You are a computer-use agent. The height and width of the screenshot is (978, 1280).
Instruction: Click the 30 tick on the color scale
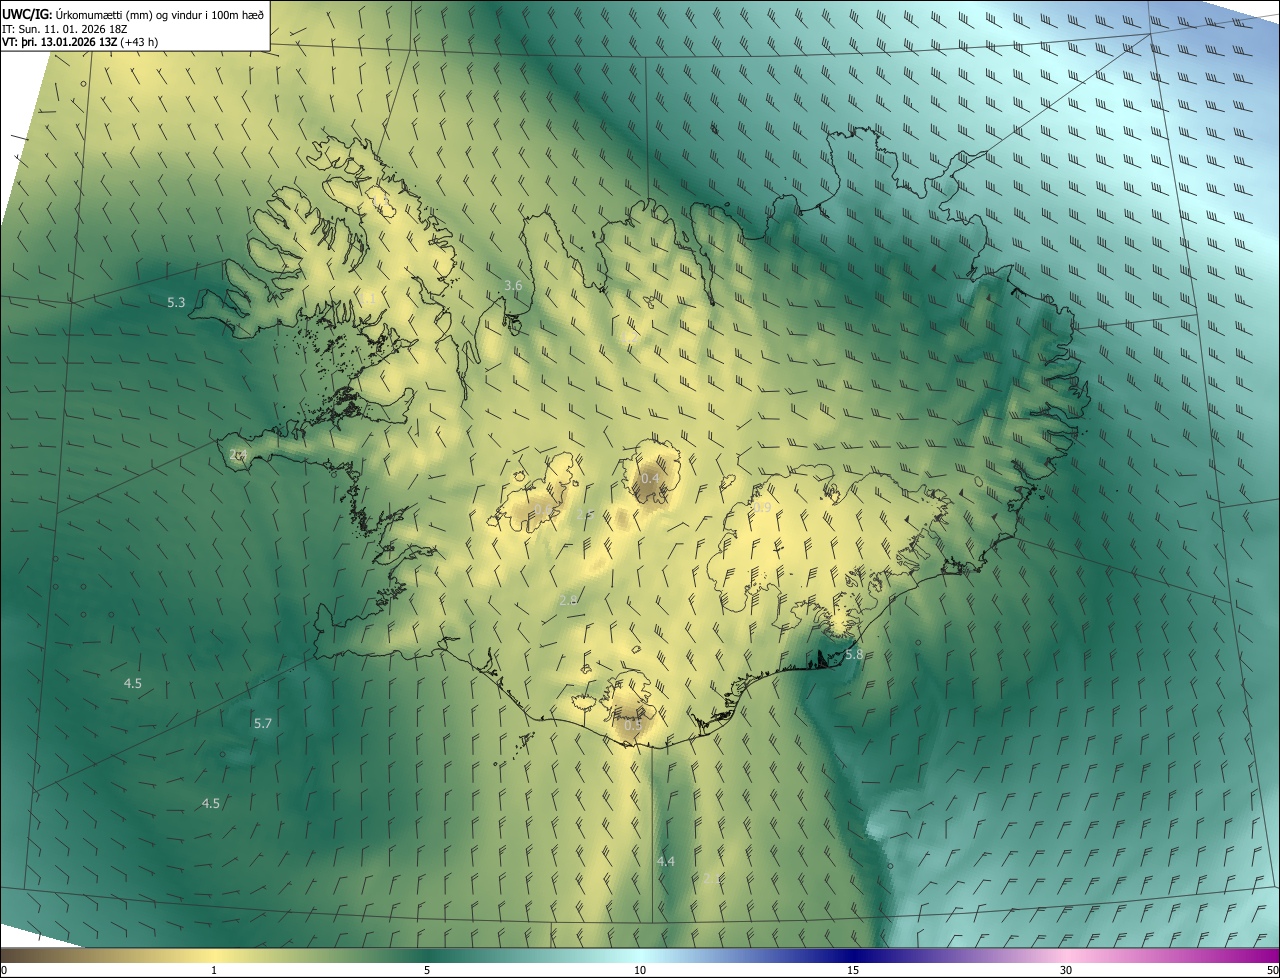[1066, 970]
